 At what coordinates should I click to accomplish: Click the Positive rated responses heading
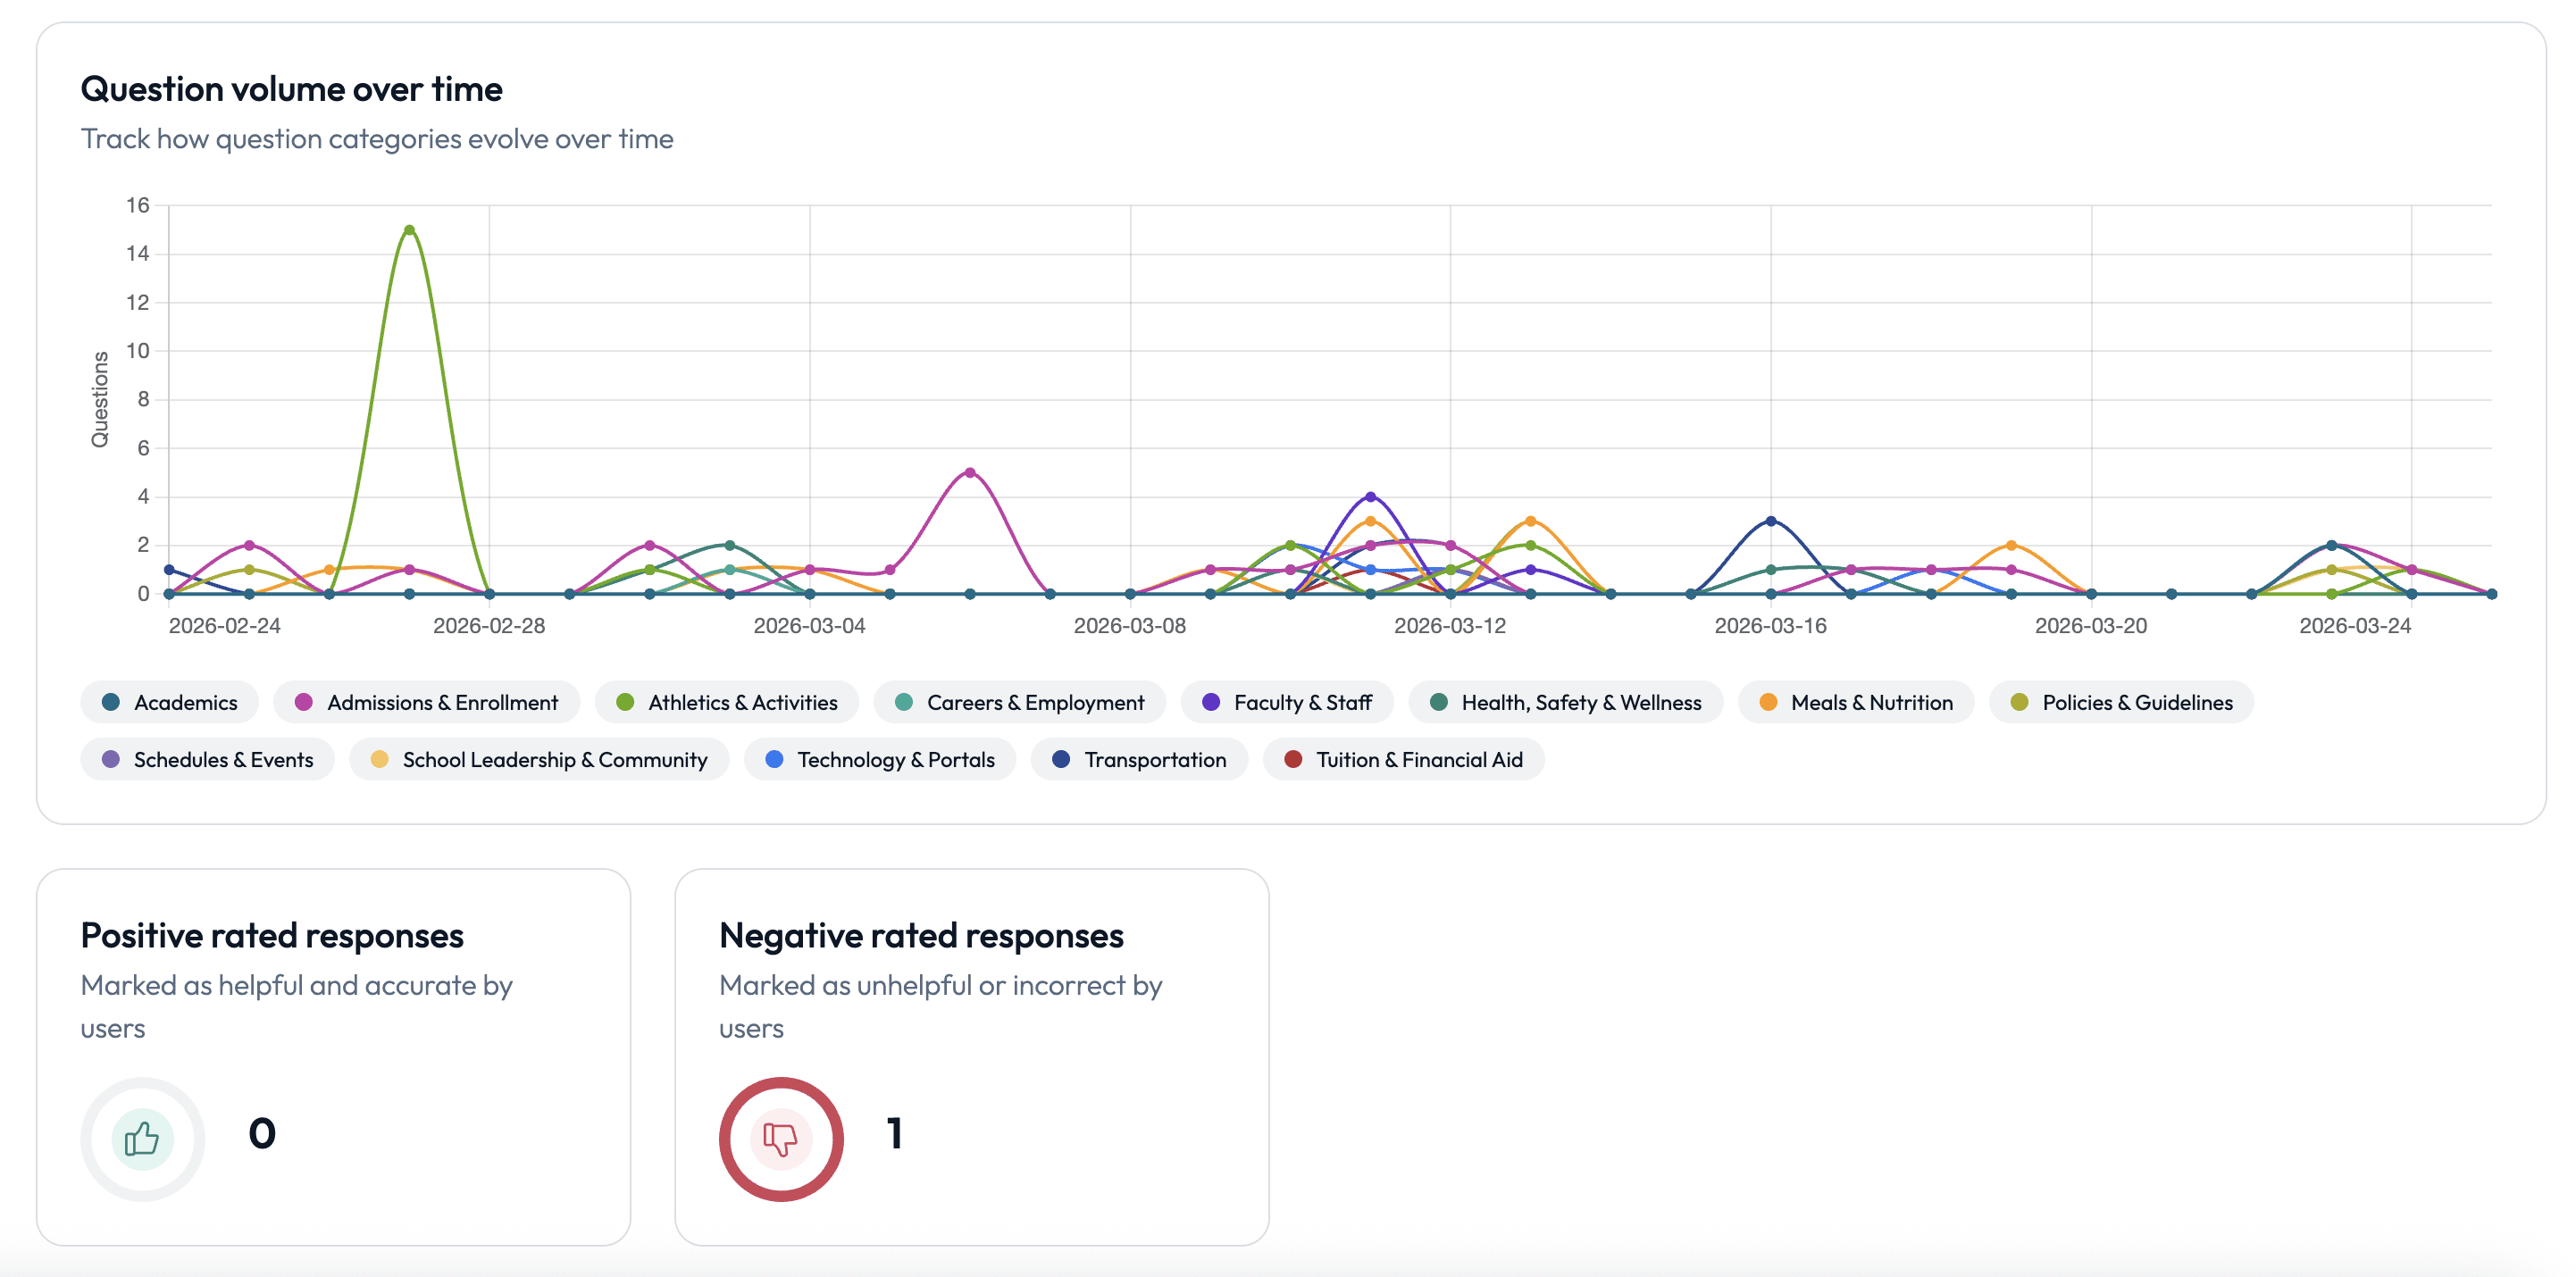tap(272, 935)
